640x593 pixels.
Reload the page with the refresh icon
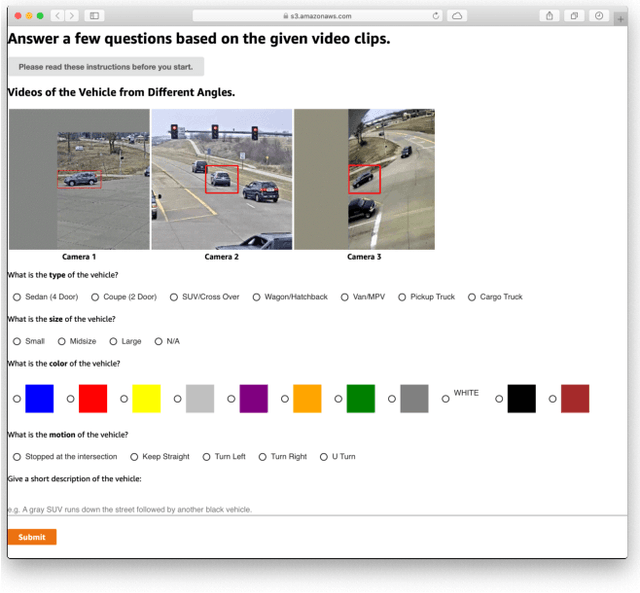436,16
